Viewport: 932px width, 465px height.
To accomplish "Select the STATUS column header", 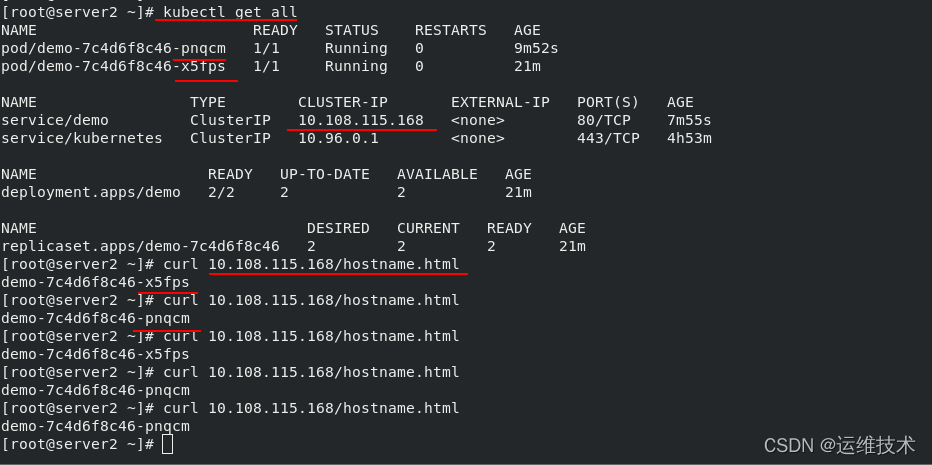I will 351,30.
